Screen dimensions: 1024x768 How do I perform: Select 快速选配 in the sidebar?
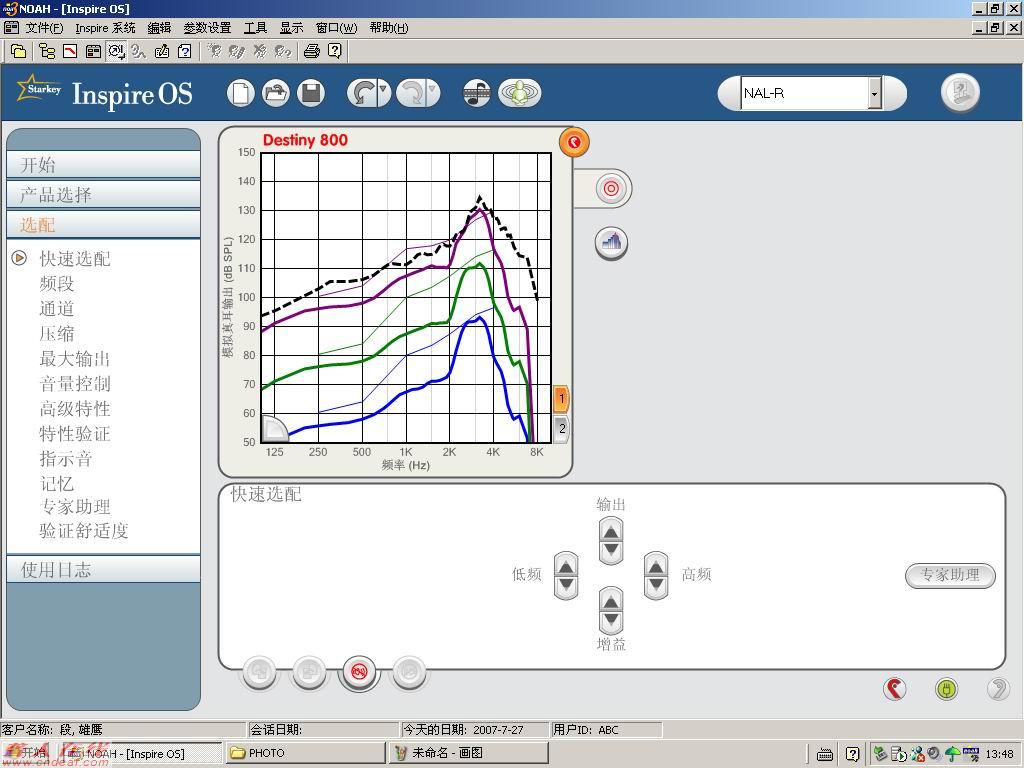point(75,259)
